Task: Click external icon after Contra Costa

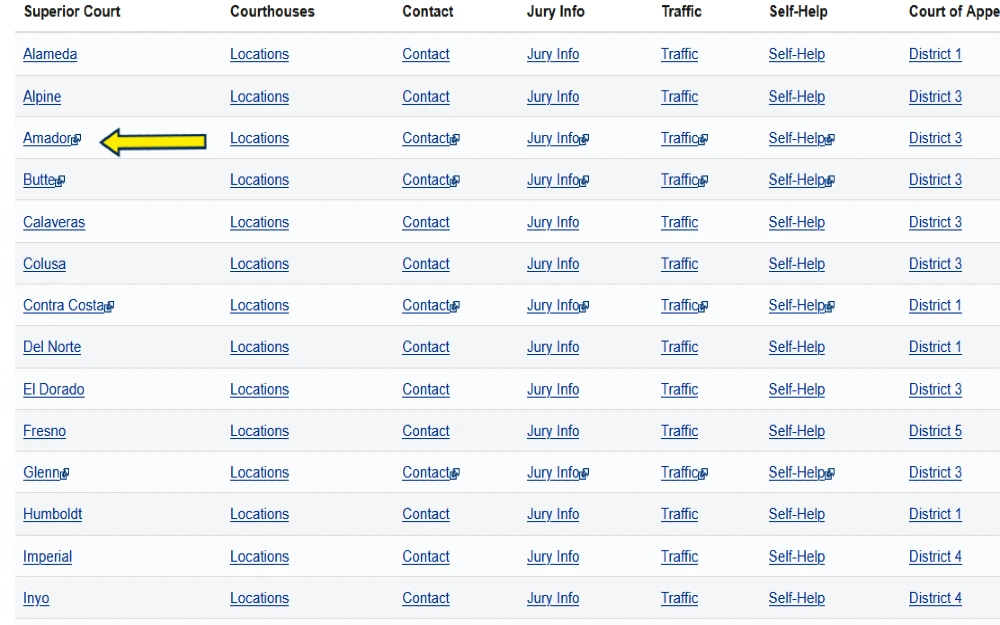Action: coord(109,307)
